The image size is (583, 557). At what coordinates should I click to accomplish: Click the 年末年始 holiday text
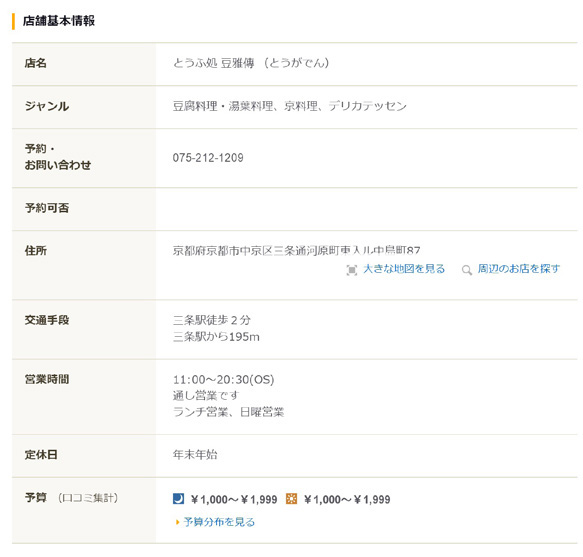tap(195, 454)
